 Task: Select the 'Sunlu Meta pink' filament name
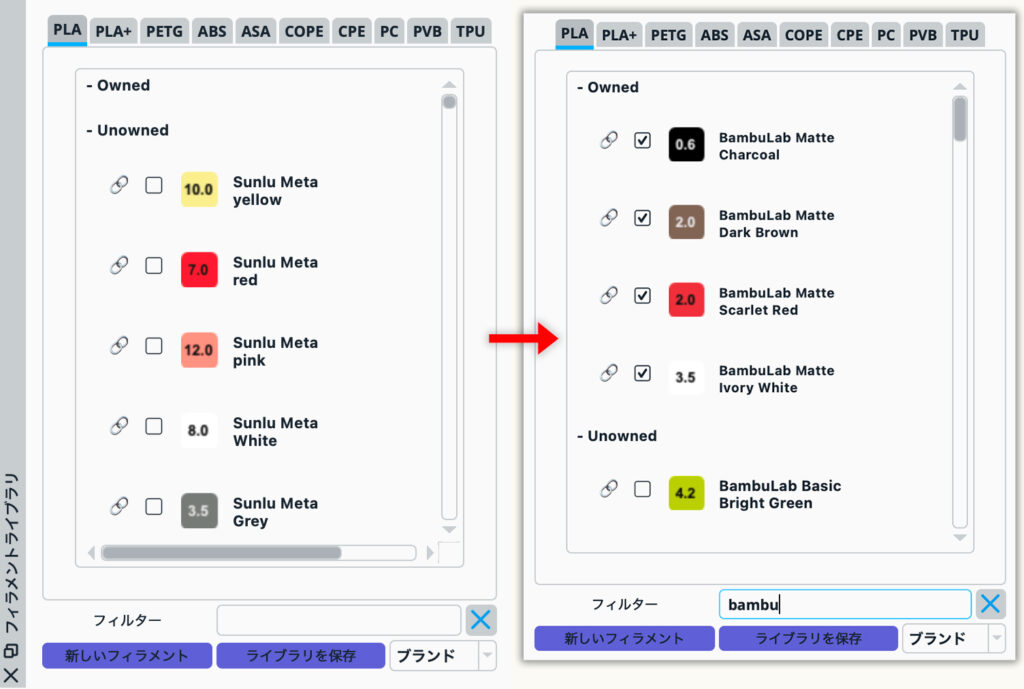tap(276, 351)
